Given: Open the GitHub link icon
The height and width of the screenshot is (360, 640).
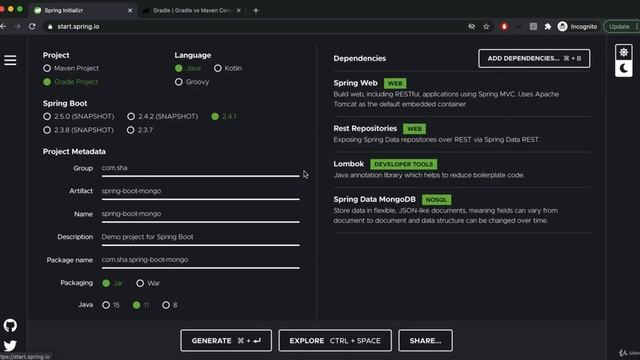Looking at the screenshot, I should [10, 325].
